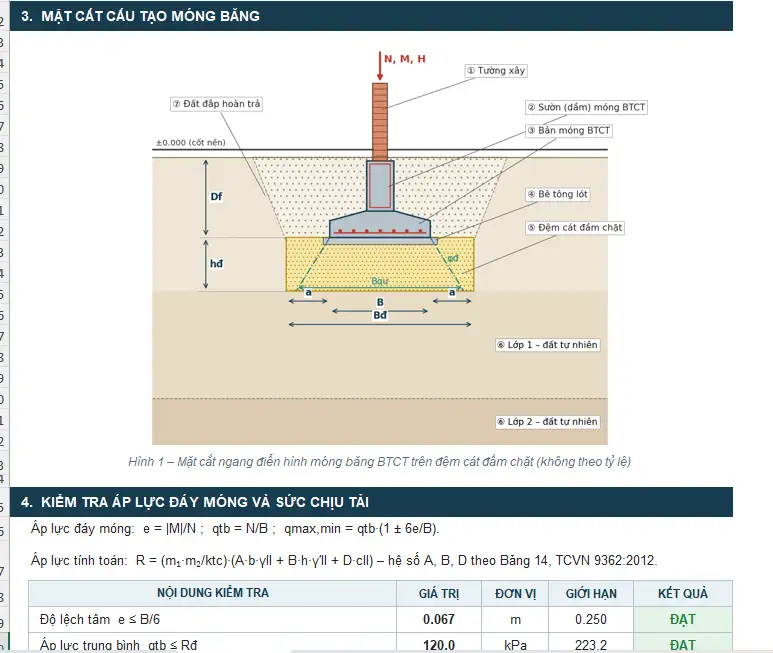773x653 pixels.
Task: Select the figure caption 'Hình 1 – Mặt cắt ngang'
Action: (380, 462)
